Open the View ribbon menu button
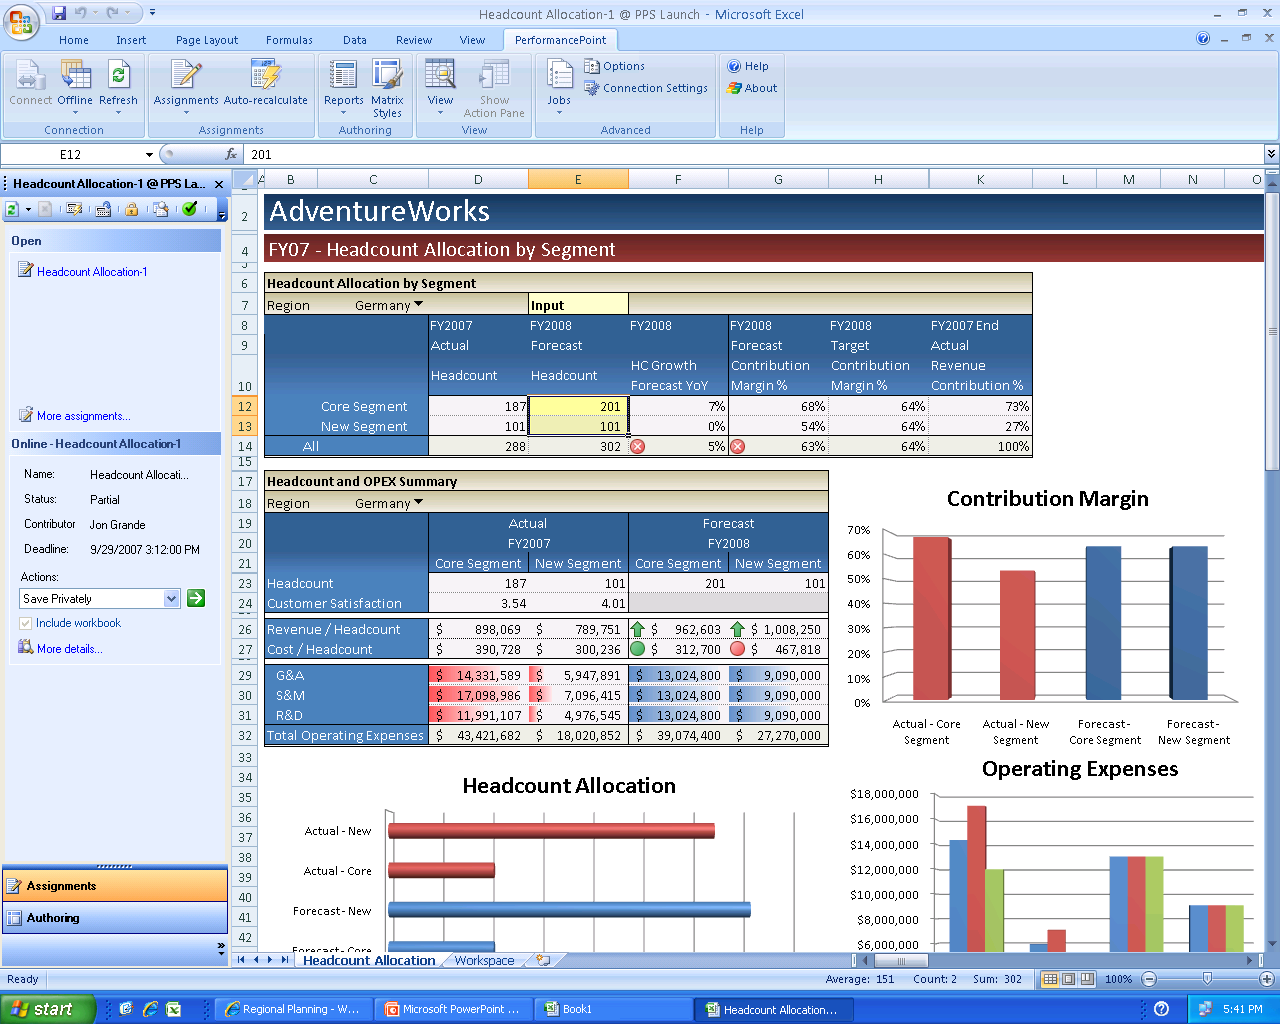 coord(440,87)
